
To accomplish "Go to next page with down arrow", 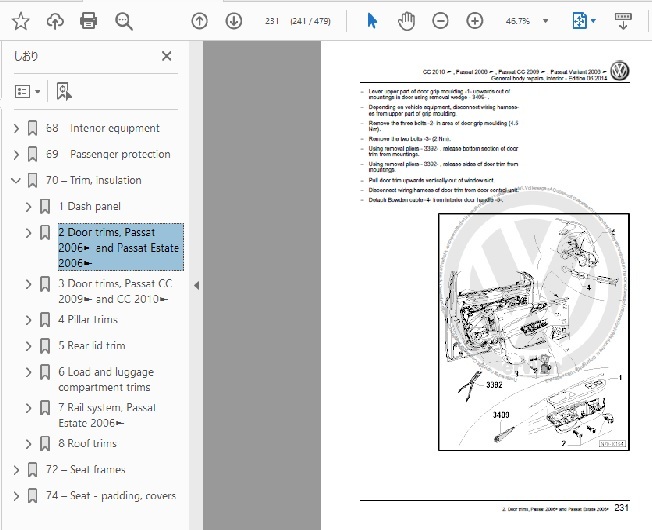I will [234, 21].
